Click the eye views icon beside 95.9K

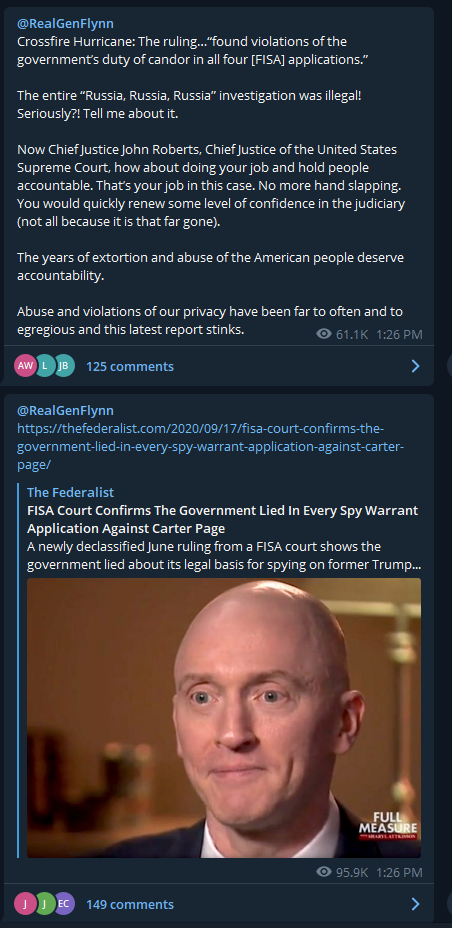pyautogui.click(x=324, y=872)
